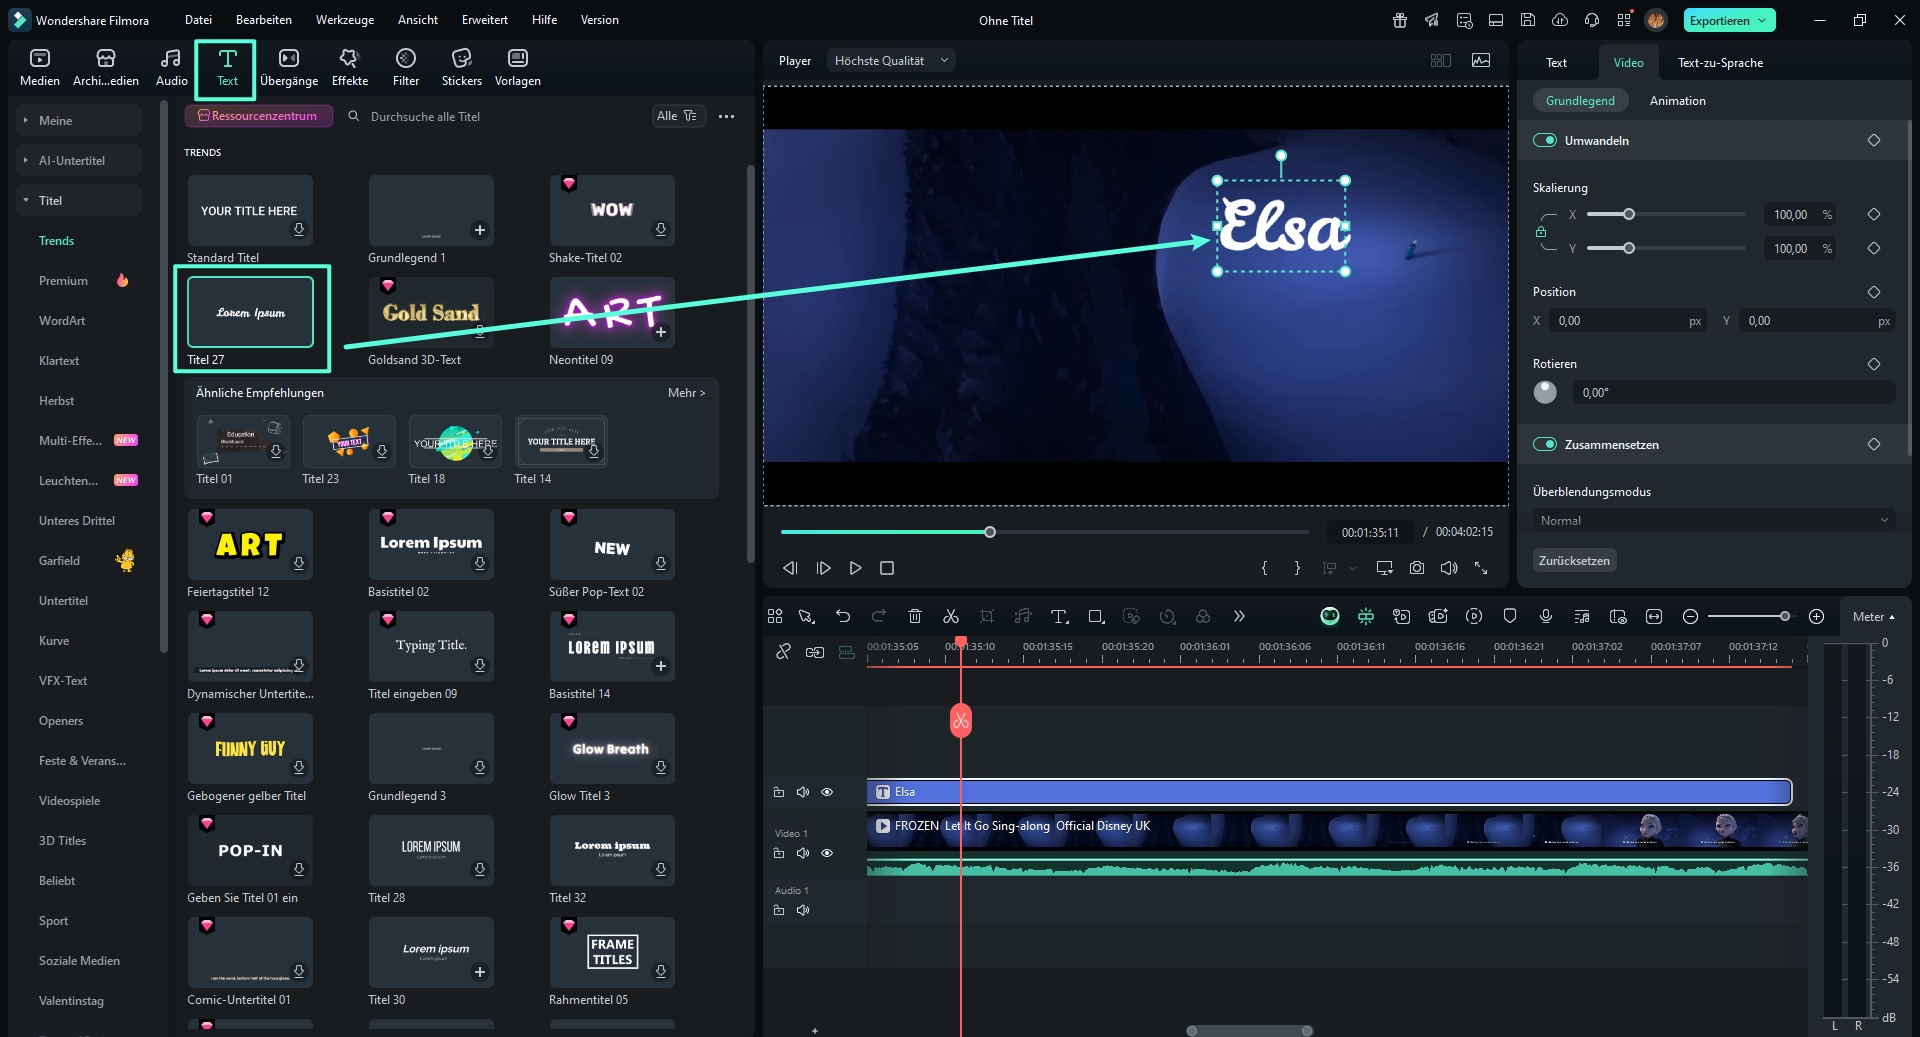Screen dimensions: 1920x1037
Task: Click the player volume speaker icon
Action: pos(1449,568)
